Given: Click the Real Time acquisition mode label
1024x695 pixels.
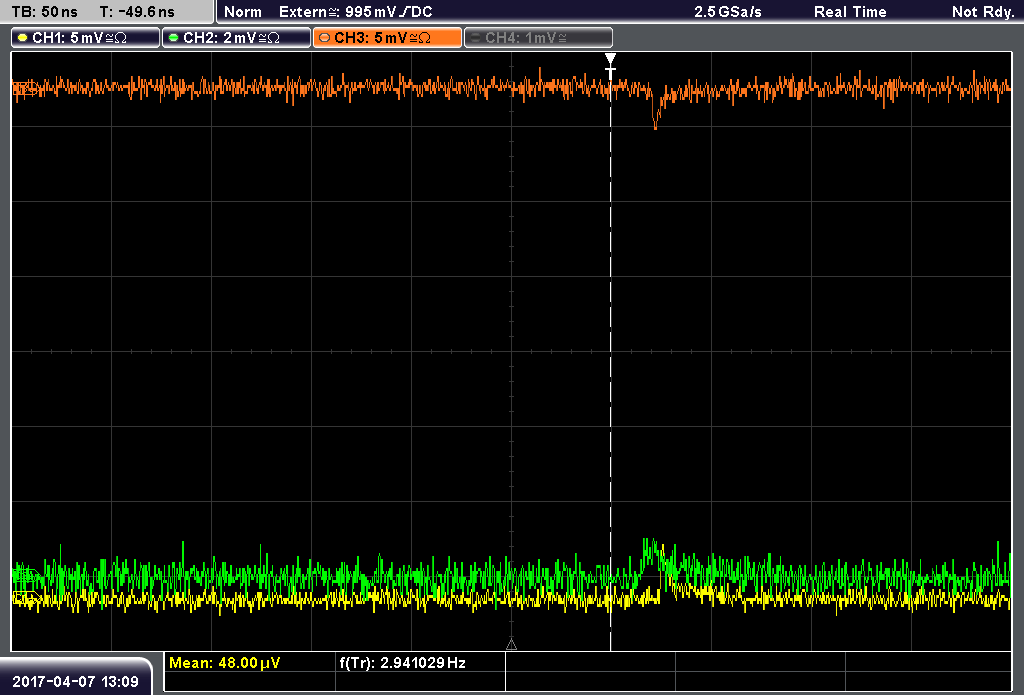Looking at the screenshot, I should pyautogui.click(x=850, y=12).
